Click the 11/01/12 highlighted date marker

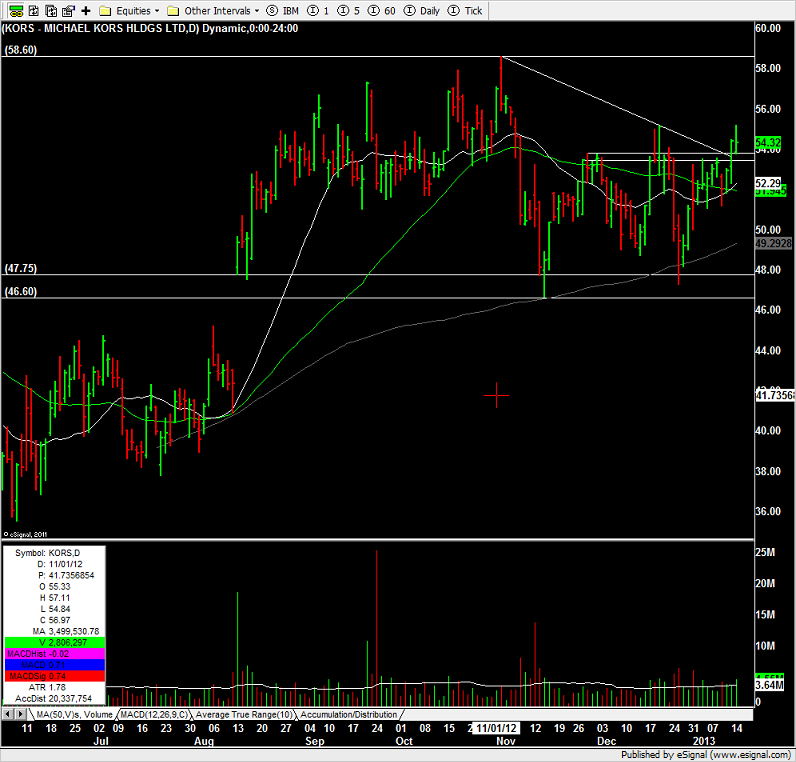pyautogui.click(x=496, y=728)
